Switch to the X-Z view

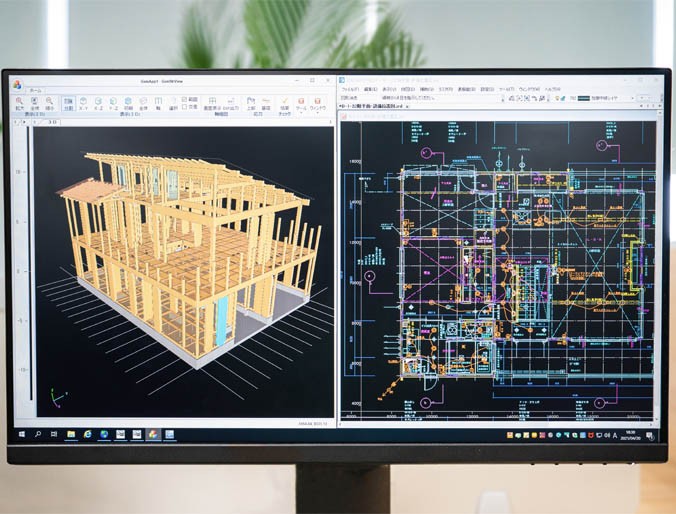pos(98,103)
